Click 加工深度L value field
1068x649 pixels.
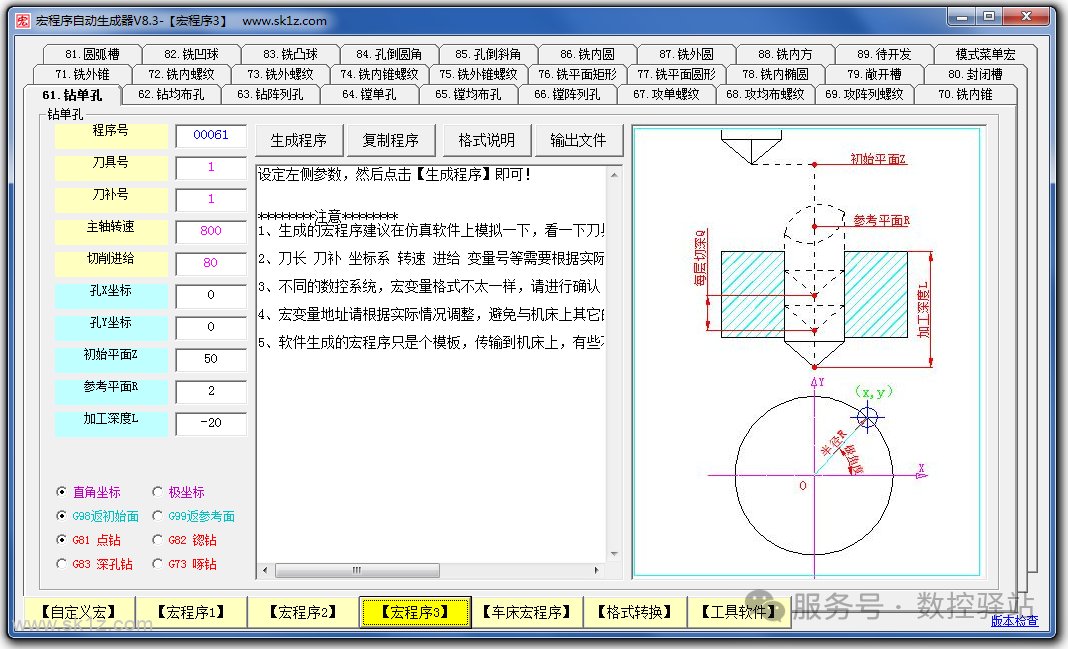[210, 423]
